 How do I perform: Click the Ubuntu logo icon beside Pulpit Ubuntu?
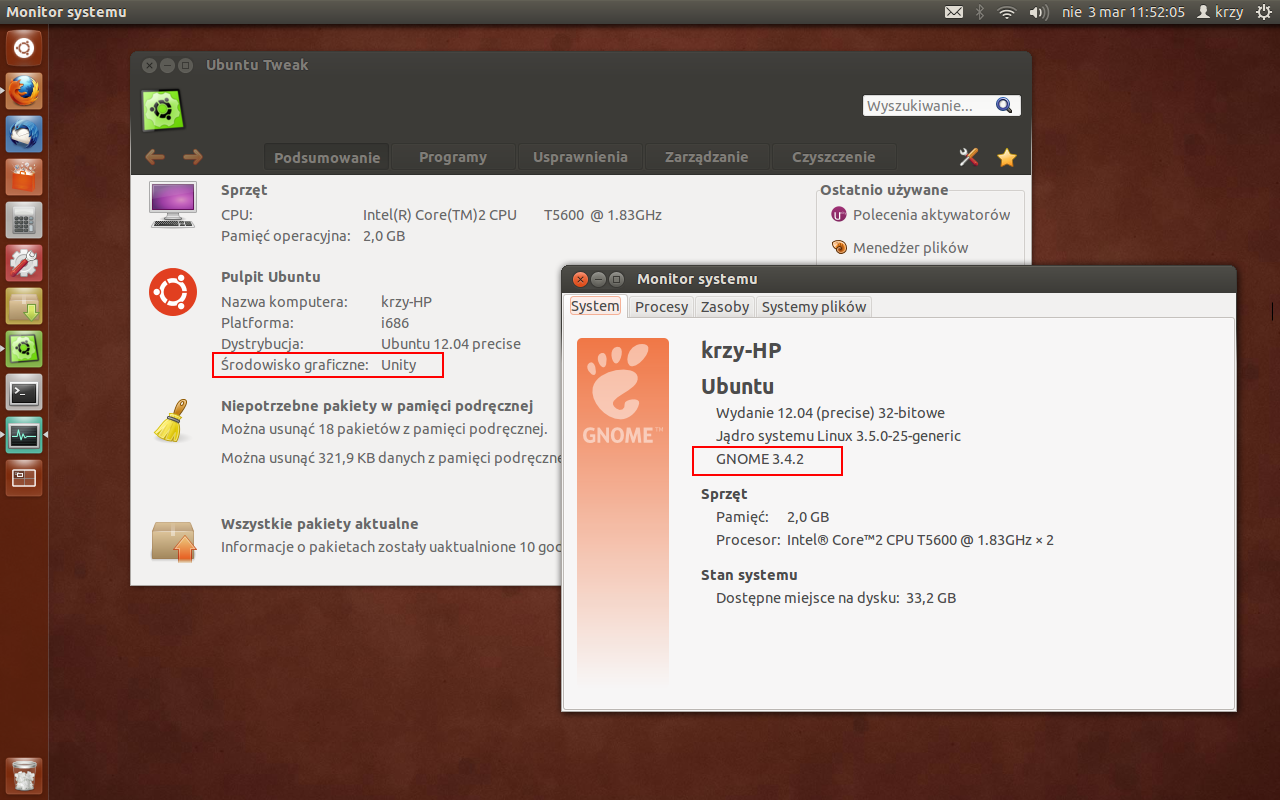[173, 292]
